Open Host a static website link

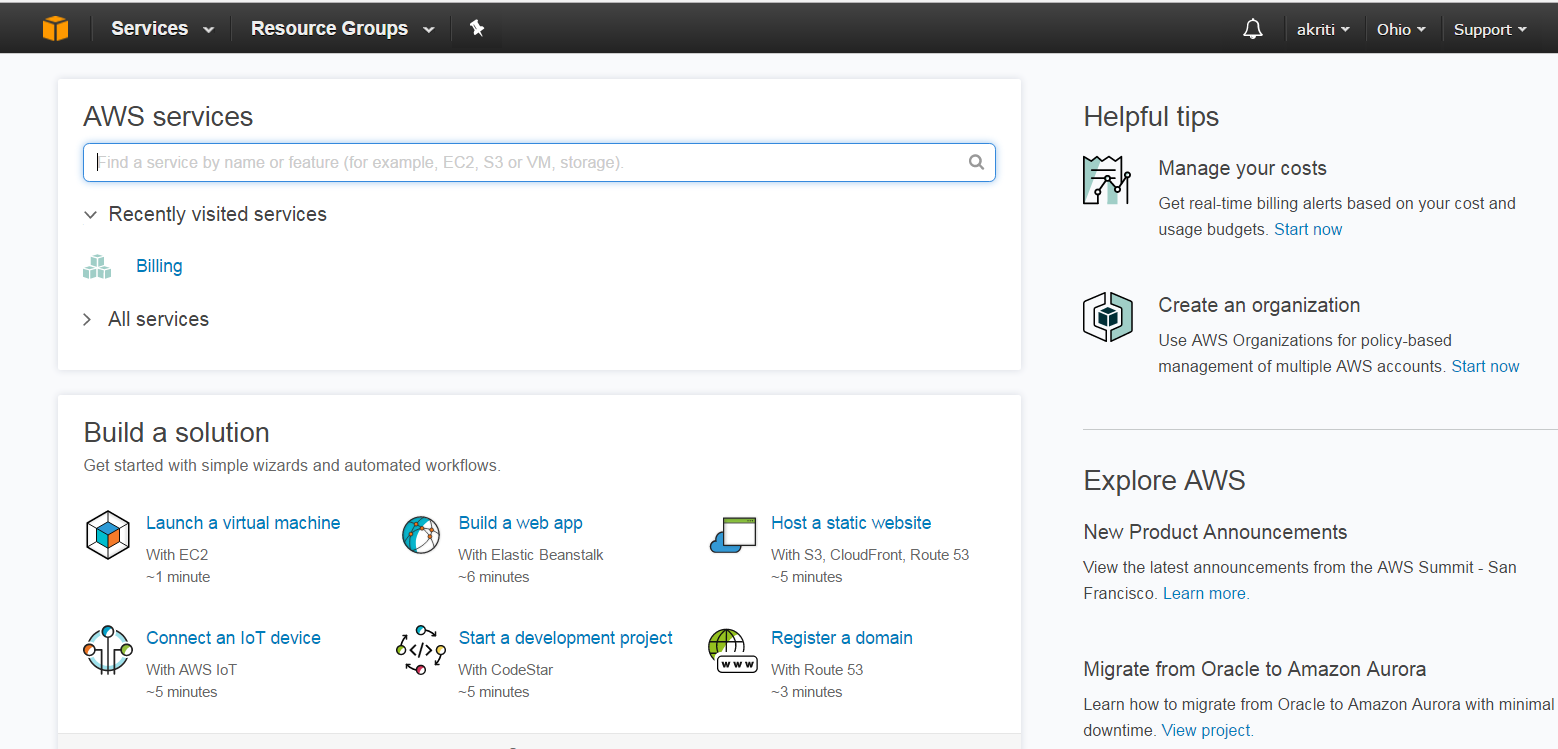tap(851, 523)
